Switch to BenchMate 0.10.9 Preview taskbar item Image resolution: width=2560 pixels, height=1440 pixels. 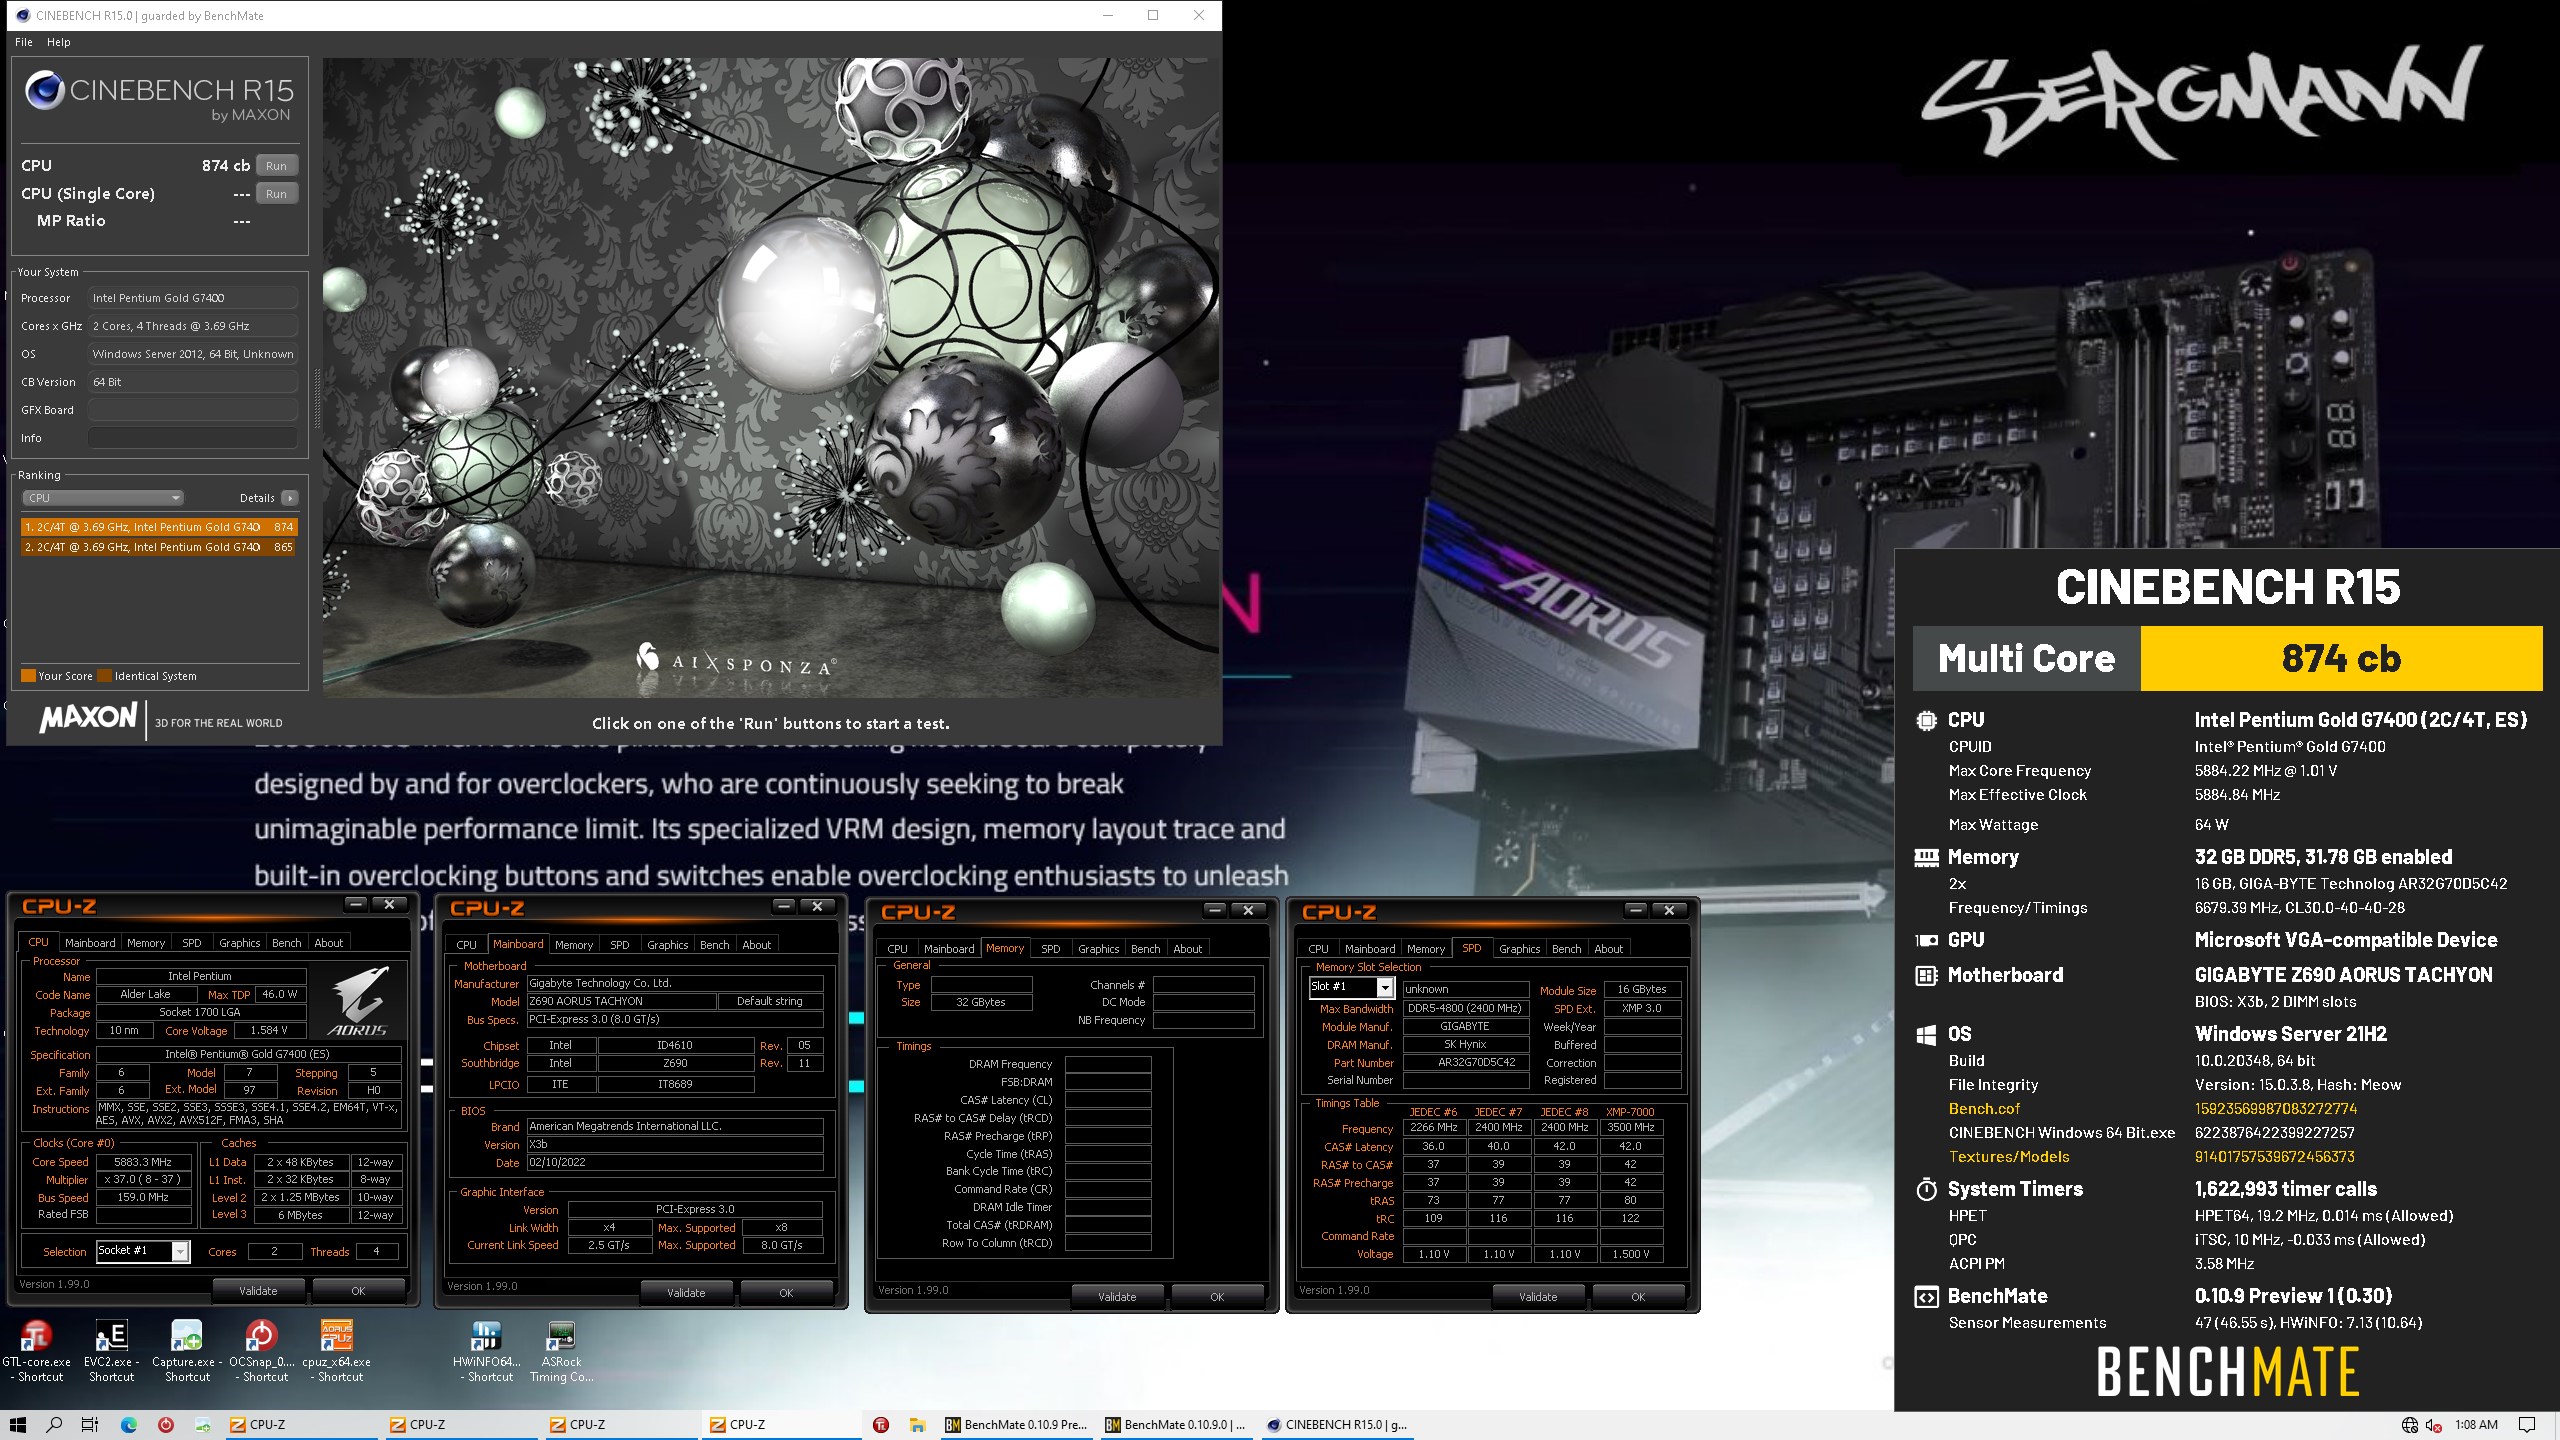(1018, 1425)
